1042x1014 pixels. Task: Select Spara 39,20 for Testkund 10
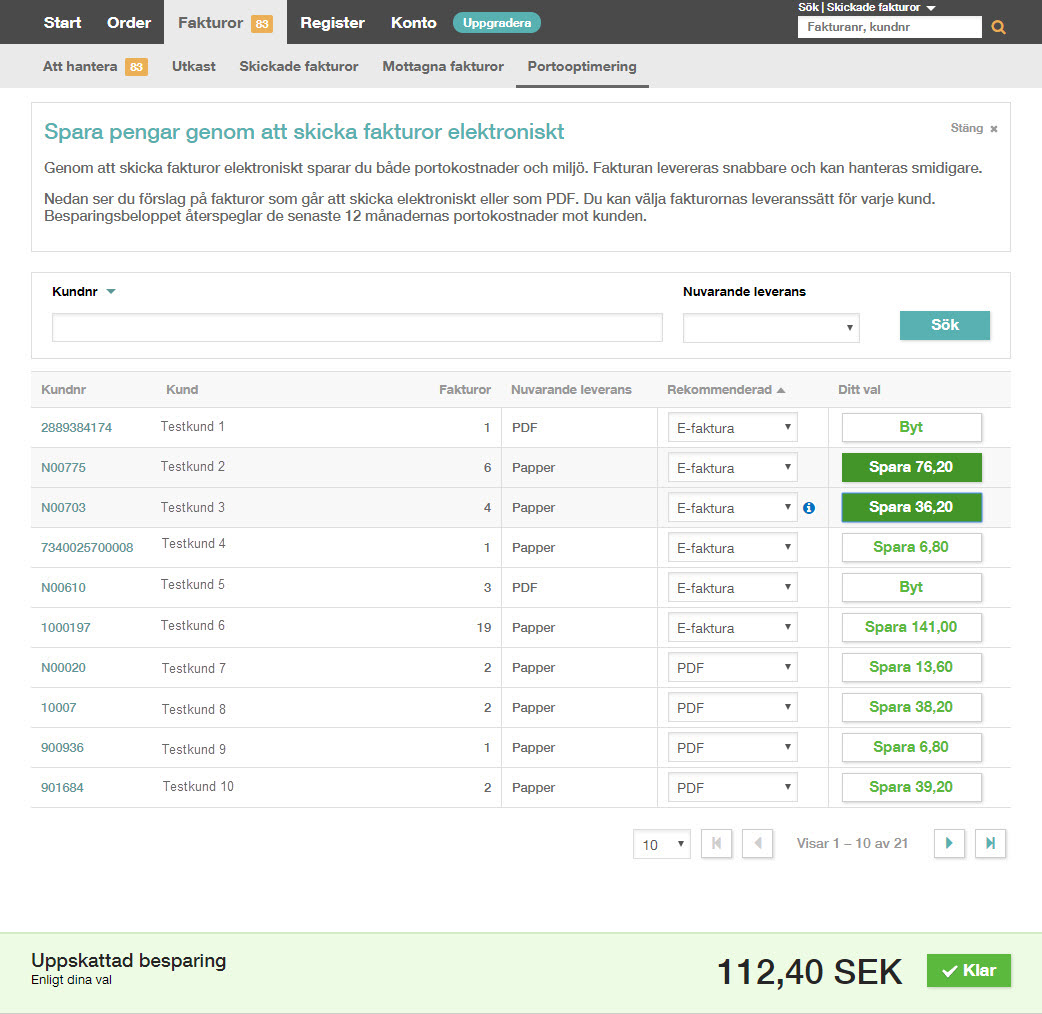click(x=911, y=787)
